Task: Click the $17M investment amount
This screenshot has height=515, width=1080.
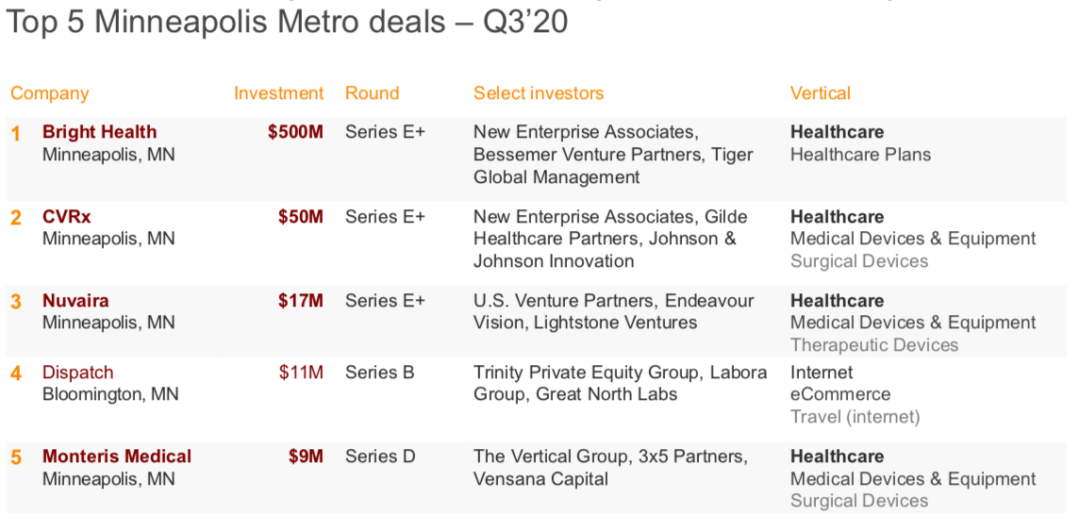Action: 300,301
